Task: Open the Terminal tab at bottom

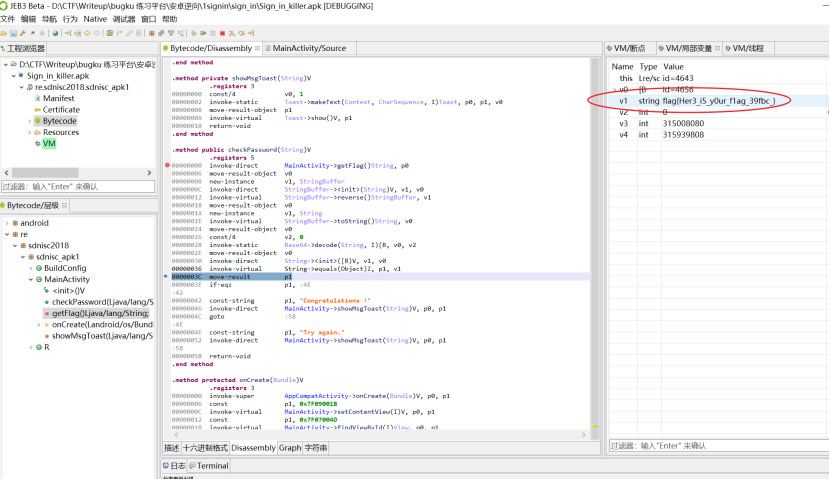Action: click(211, 465)
